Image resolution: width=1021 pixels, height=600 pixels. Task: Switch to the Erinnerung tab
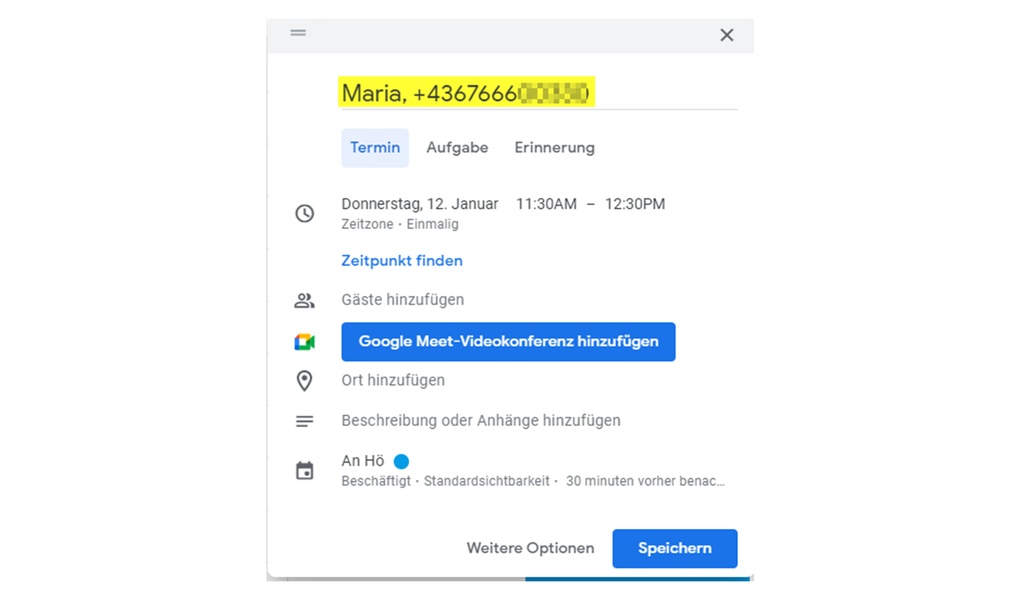(555, 148)
